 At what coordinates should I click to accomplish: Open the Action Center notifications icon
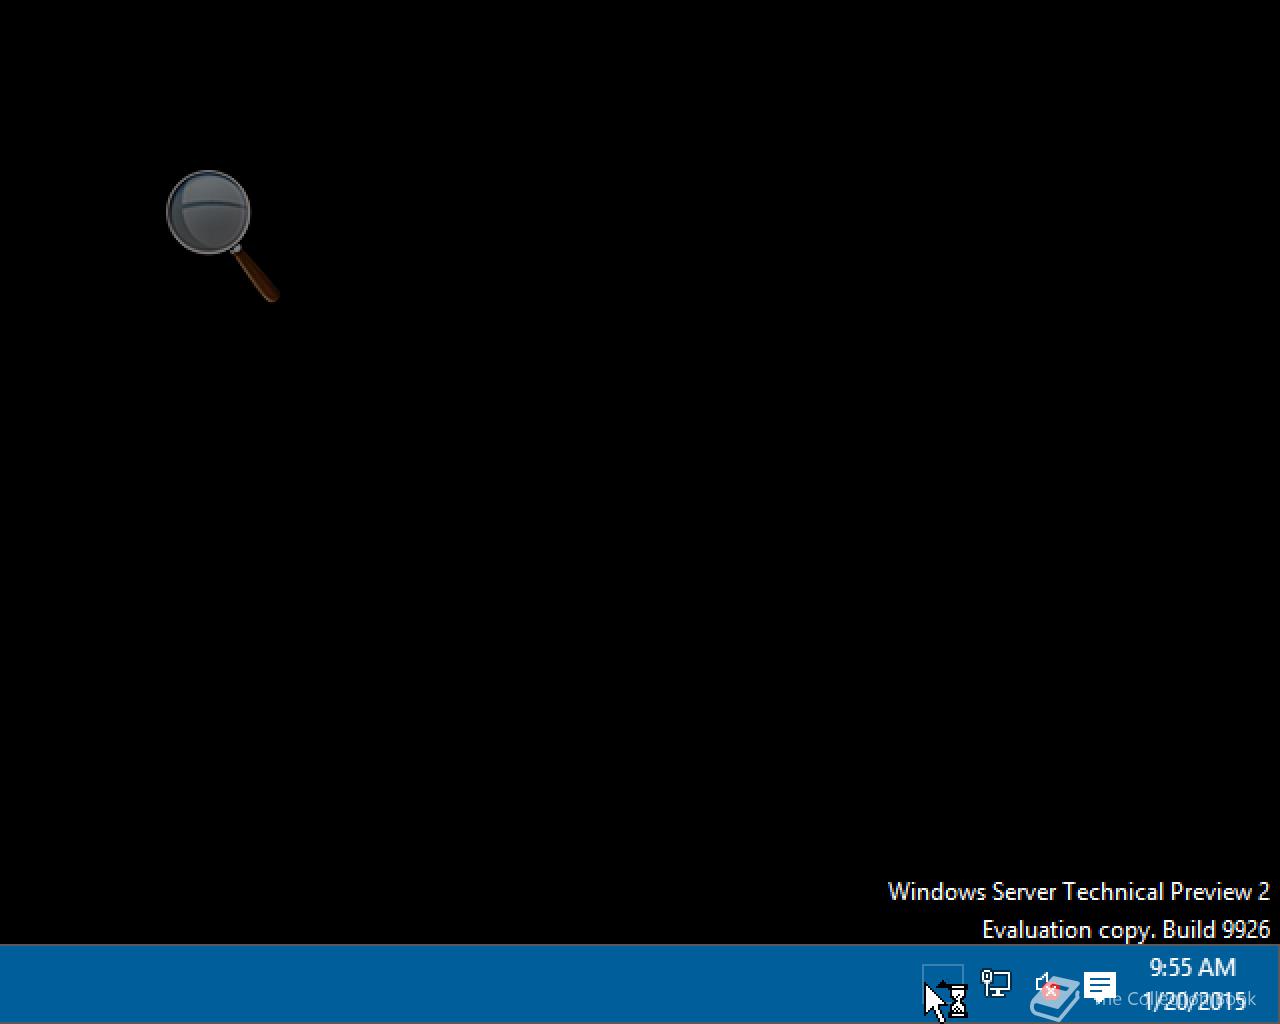(1100, 986)
